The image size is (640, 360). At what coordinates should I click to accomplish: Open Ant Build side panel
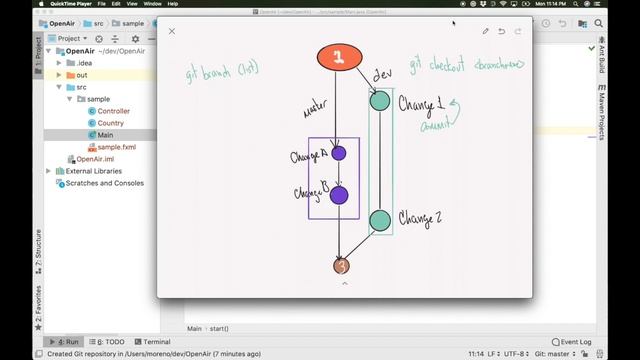602,55
